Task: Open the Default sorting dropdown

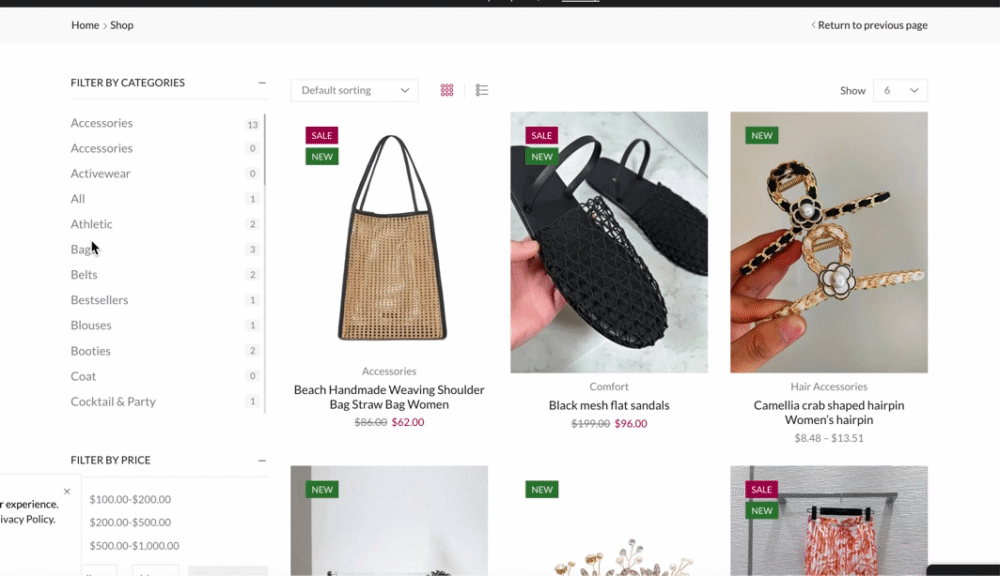Action: (355, 91)
